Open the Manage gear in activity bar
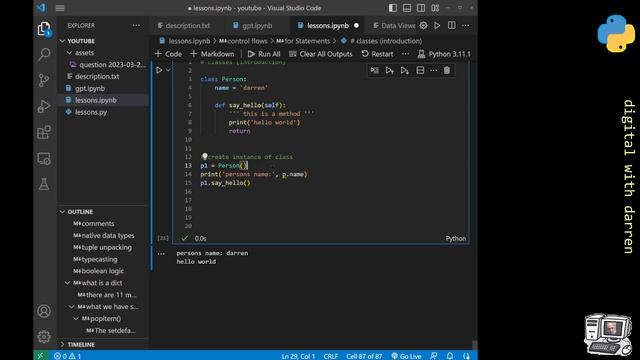The height and width of the screenshot is (360, 640). coord(44,337)
